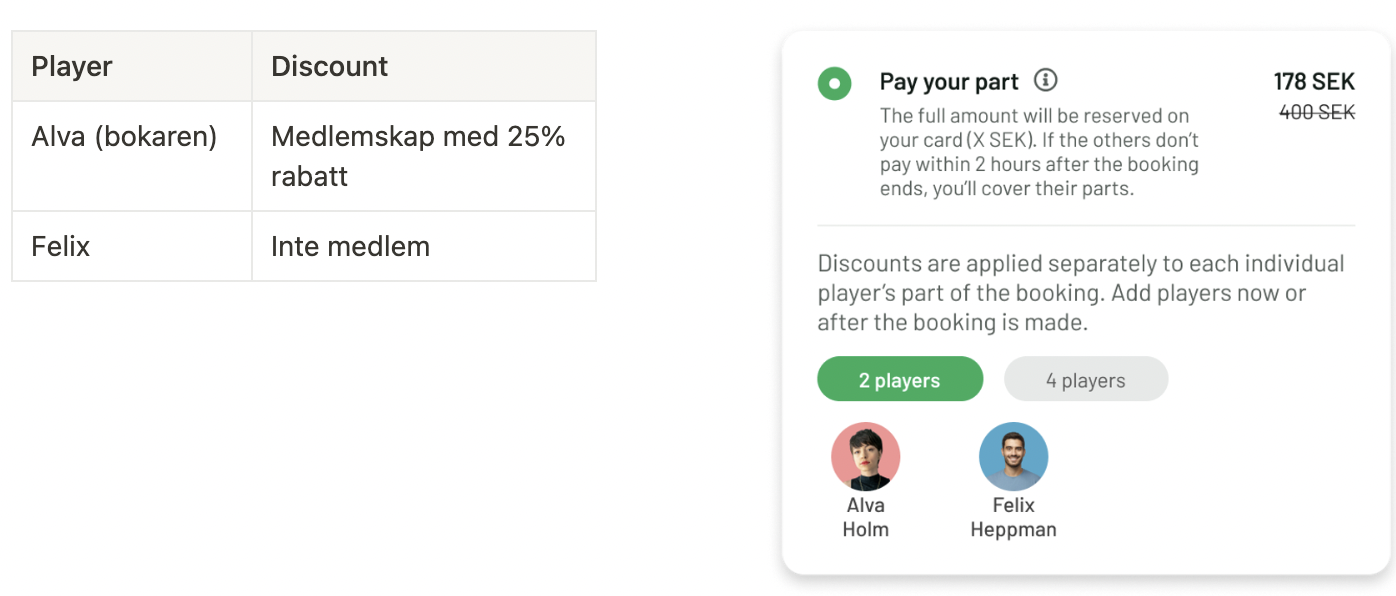Viewport: 1396px width, 596px height.
Task: Click Alva Holm's avatar photo
Action: tap(865, 456)
